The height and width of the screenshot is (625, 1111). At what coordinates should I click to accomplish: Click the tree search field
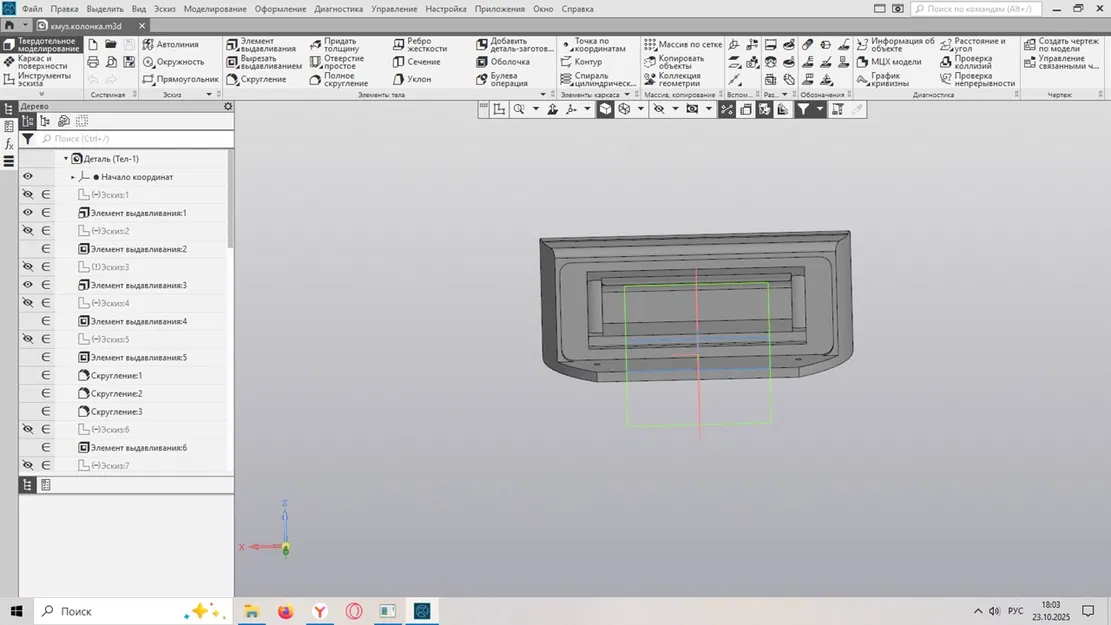coord(136,139)
